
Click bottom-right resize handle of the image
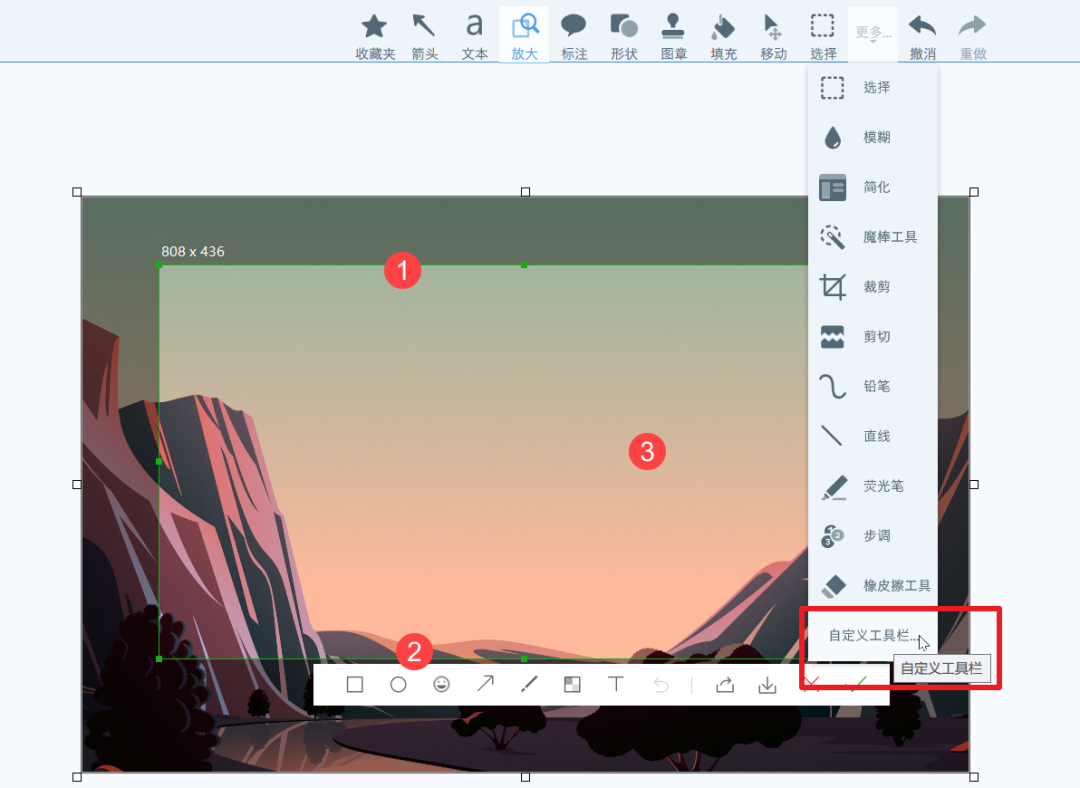point(974,777)
